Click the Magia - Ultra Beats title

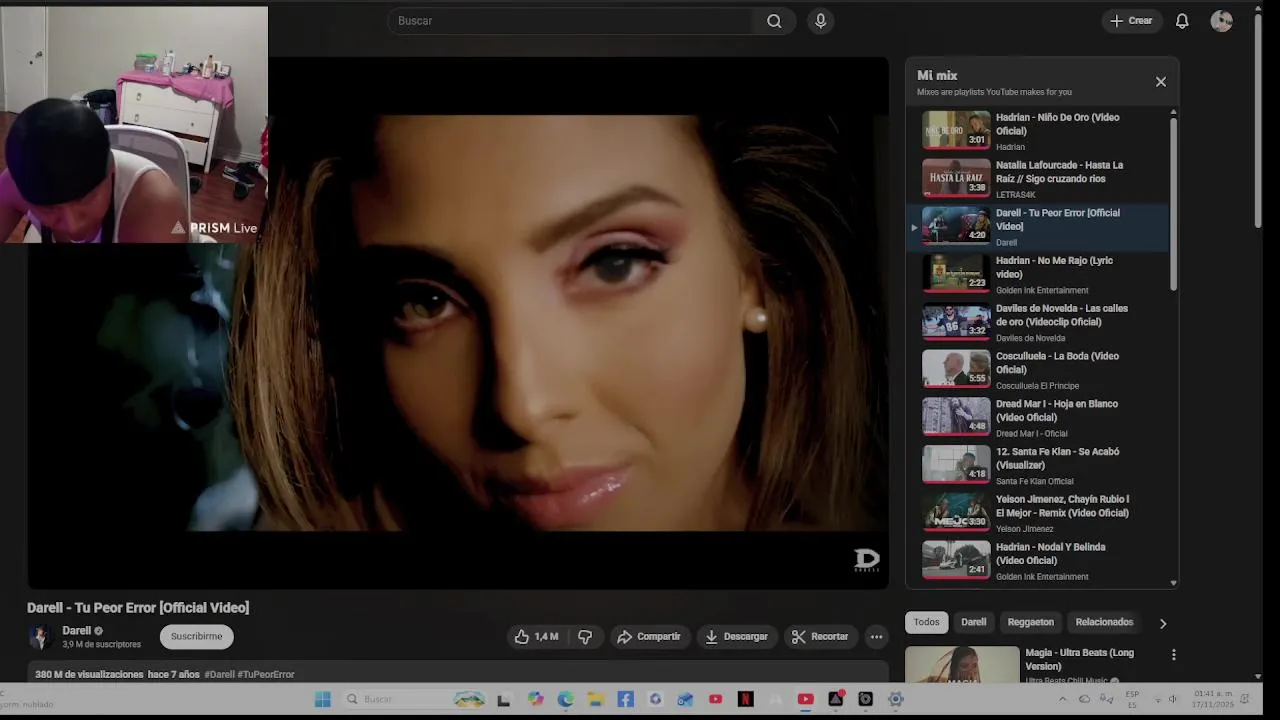click(1079, 659)
